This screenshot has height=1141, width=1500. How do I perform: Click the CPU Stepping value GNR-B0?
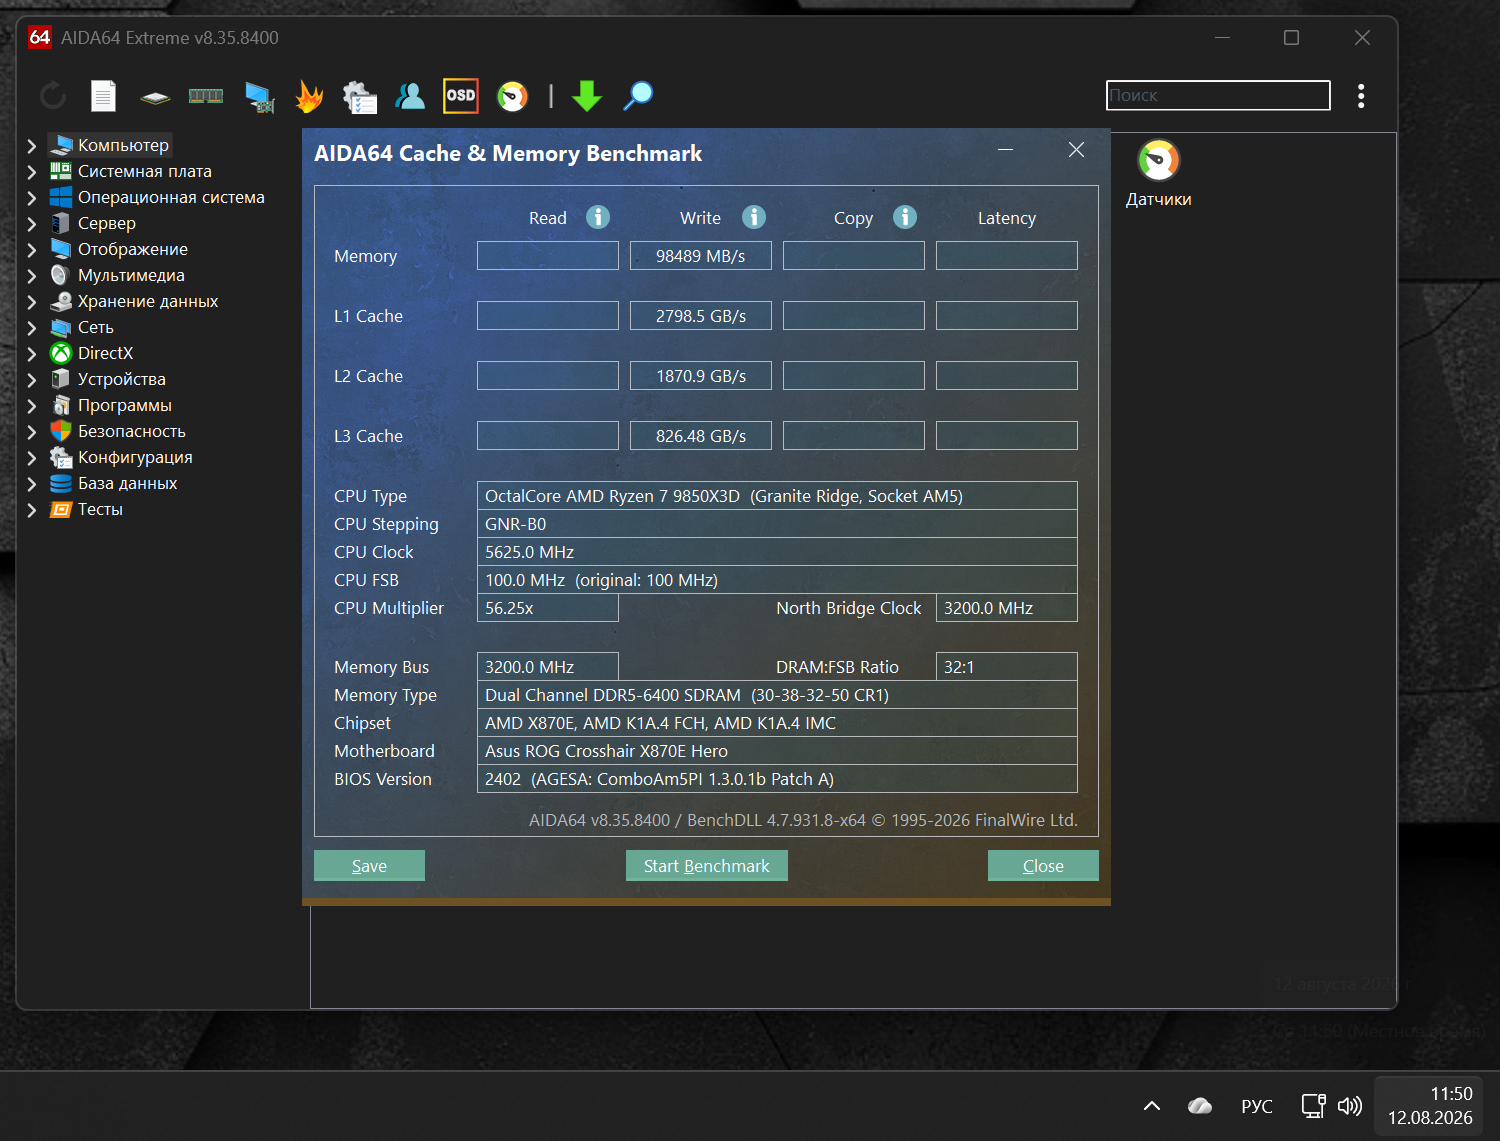(x=777, y=524)
